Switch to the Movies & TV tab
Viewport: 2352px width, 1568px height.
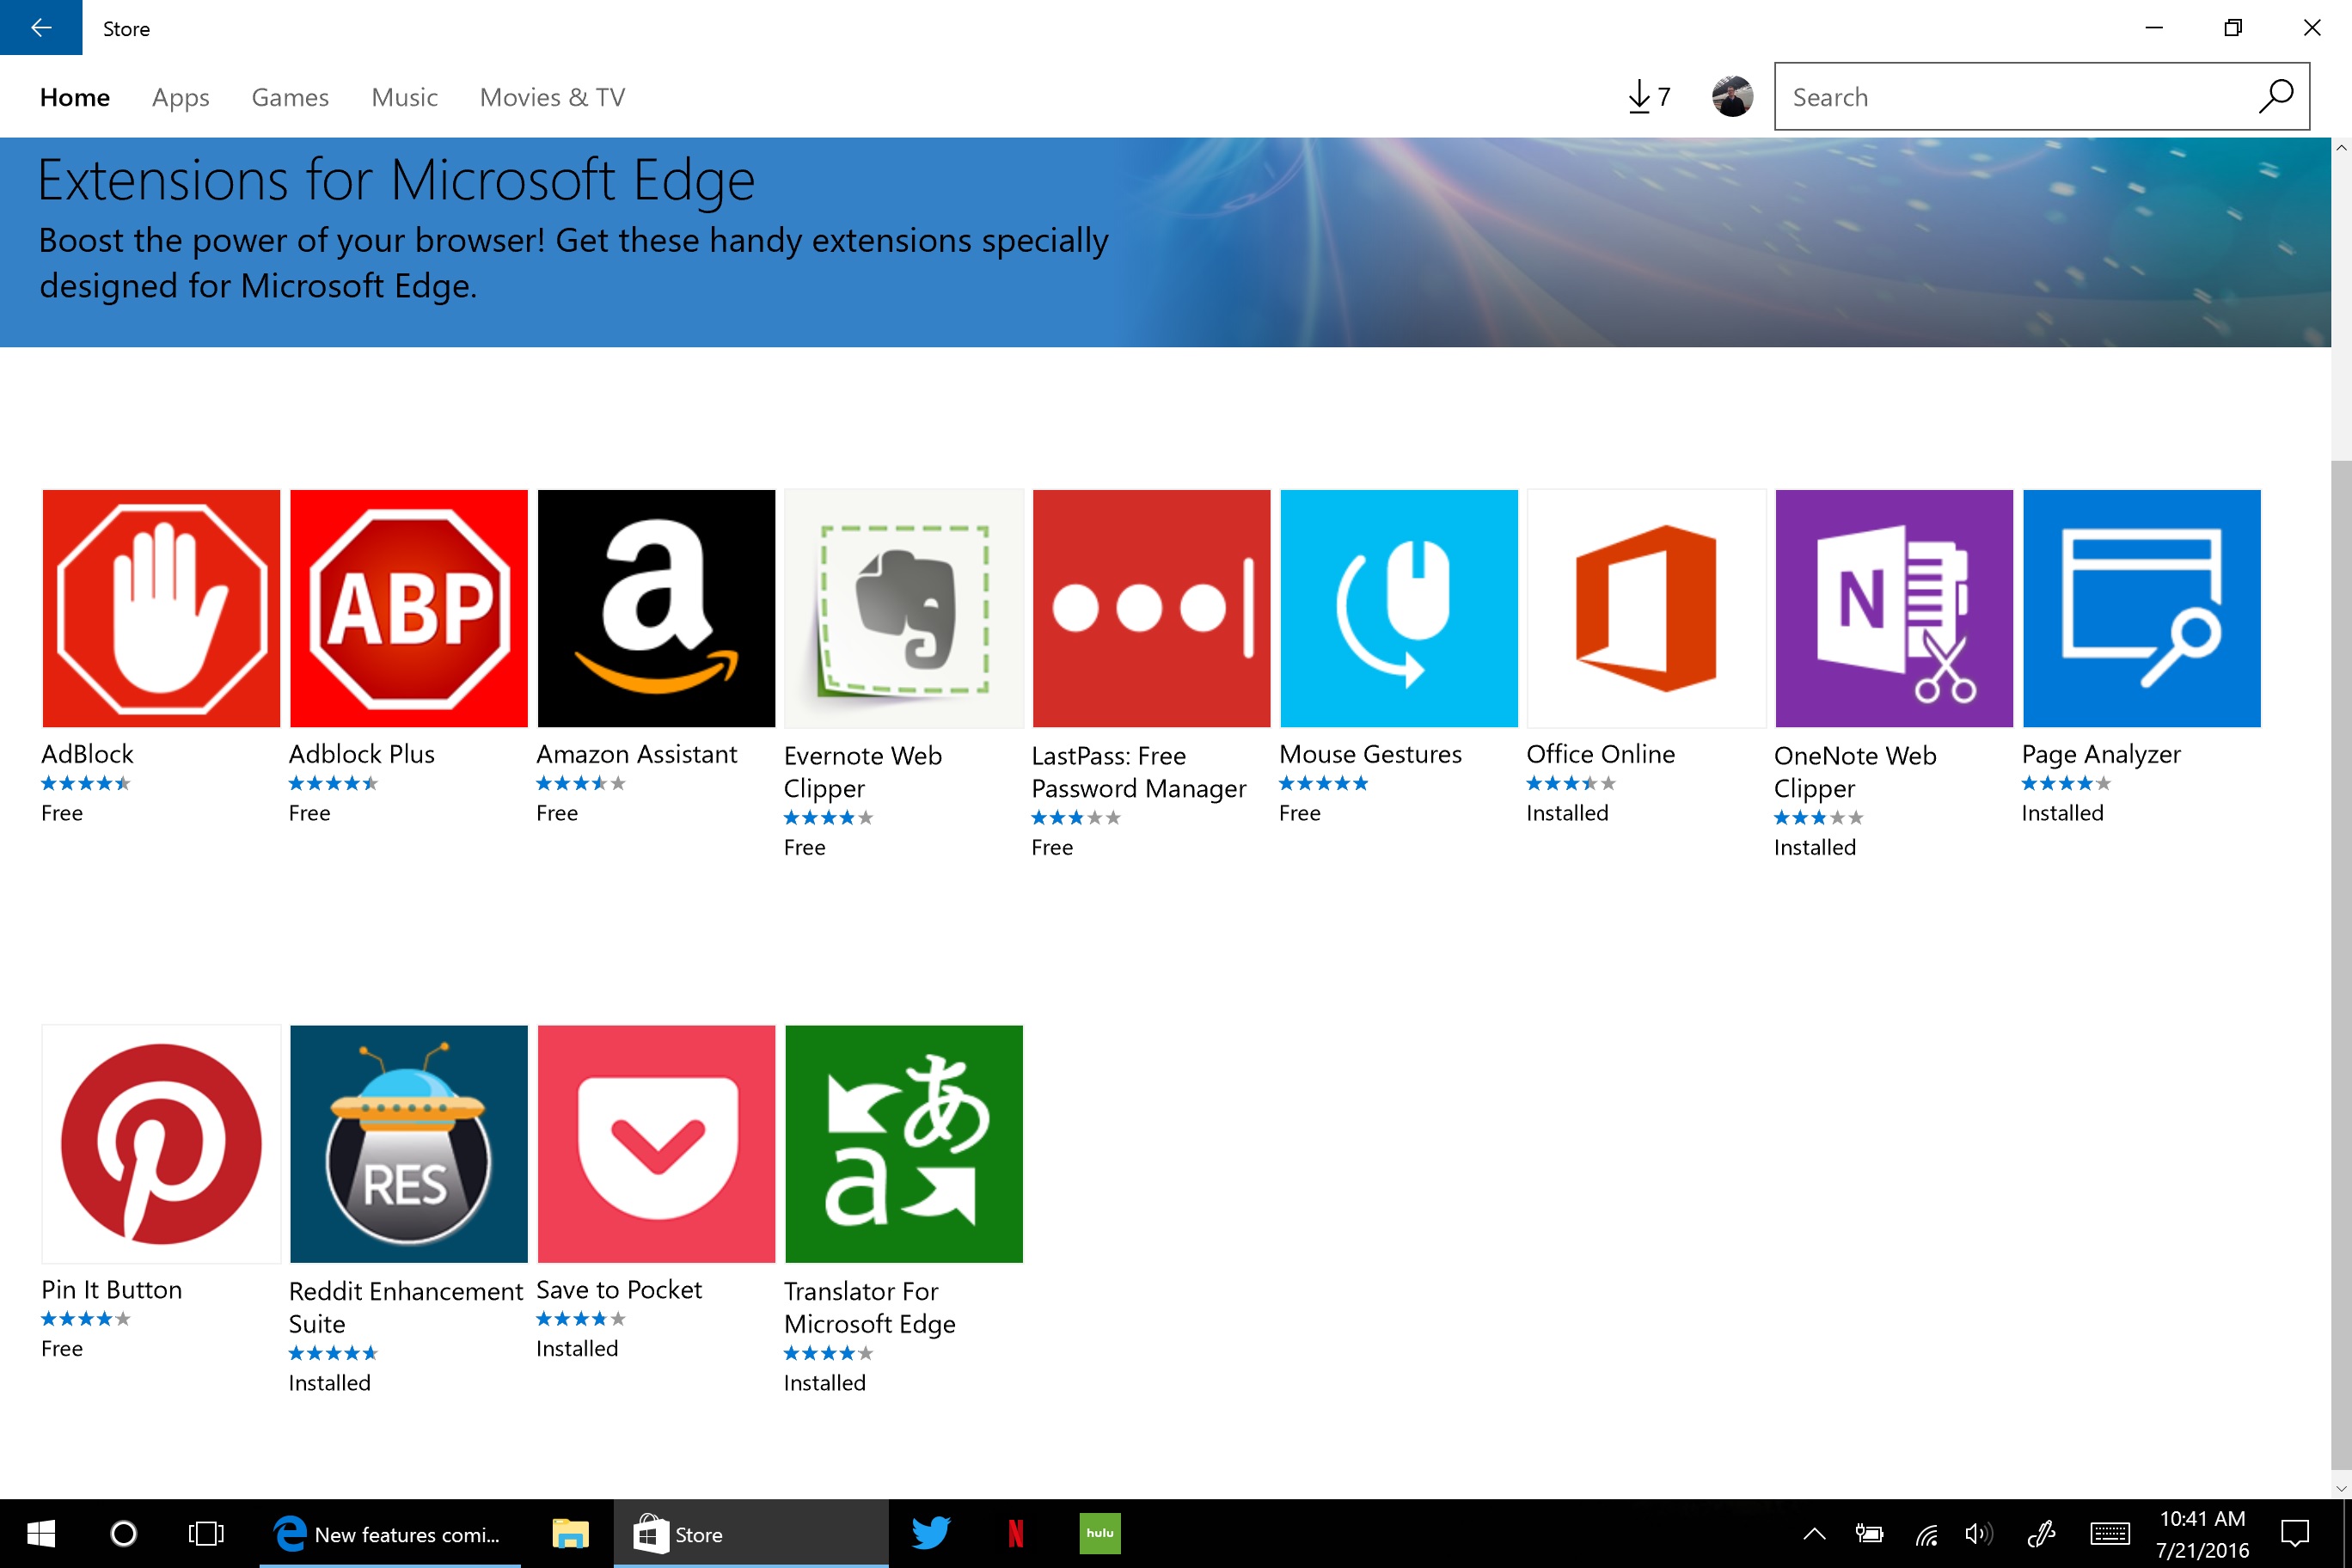(x=553, y=97)
